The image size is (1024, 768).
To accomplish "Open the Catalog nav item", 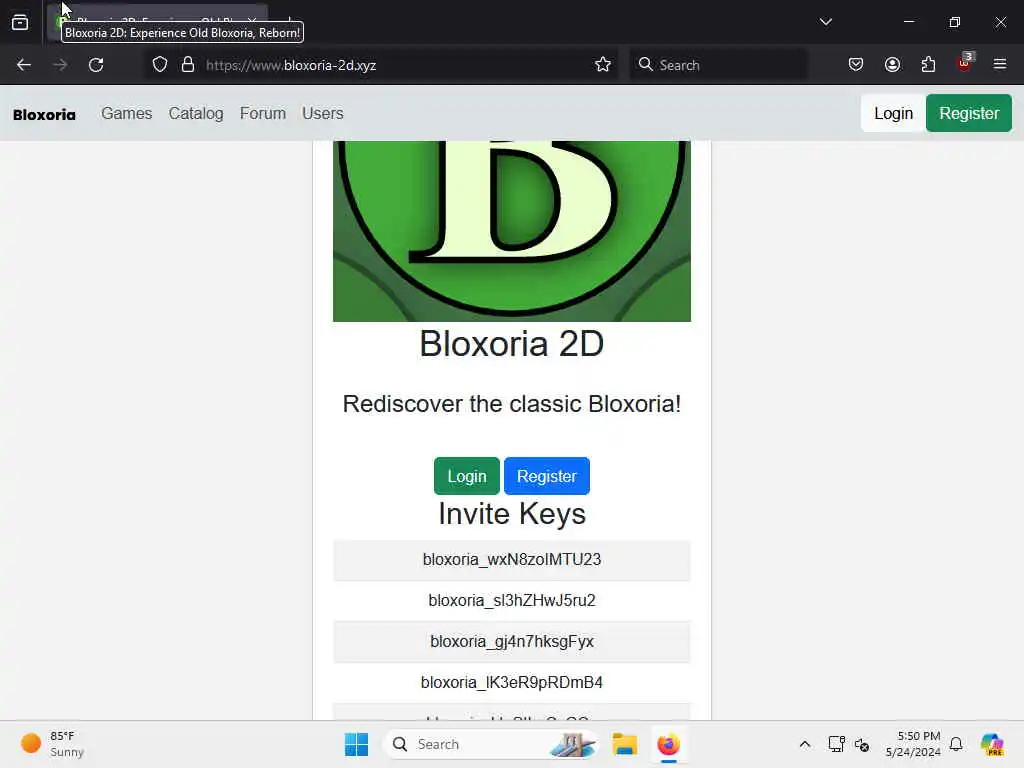I will (196, 114).
